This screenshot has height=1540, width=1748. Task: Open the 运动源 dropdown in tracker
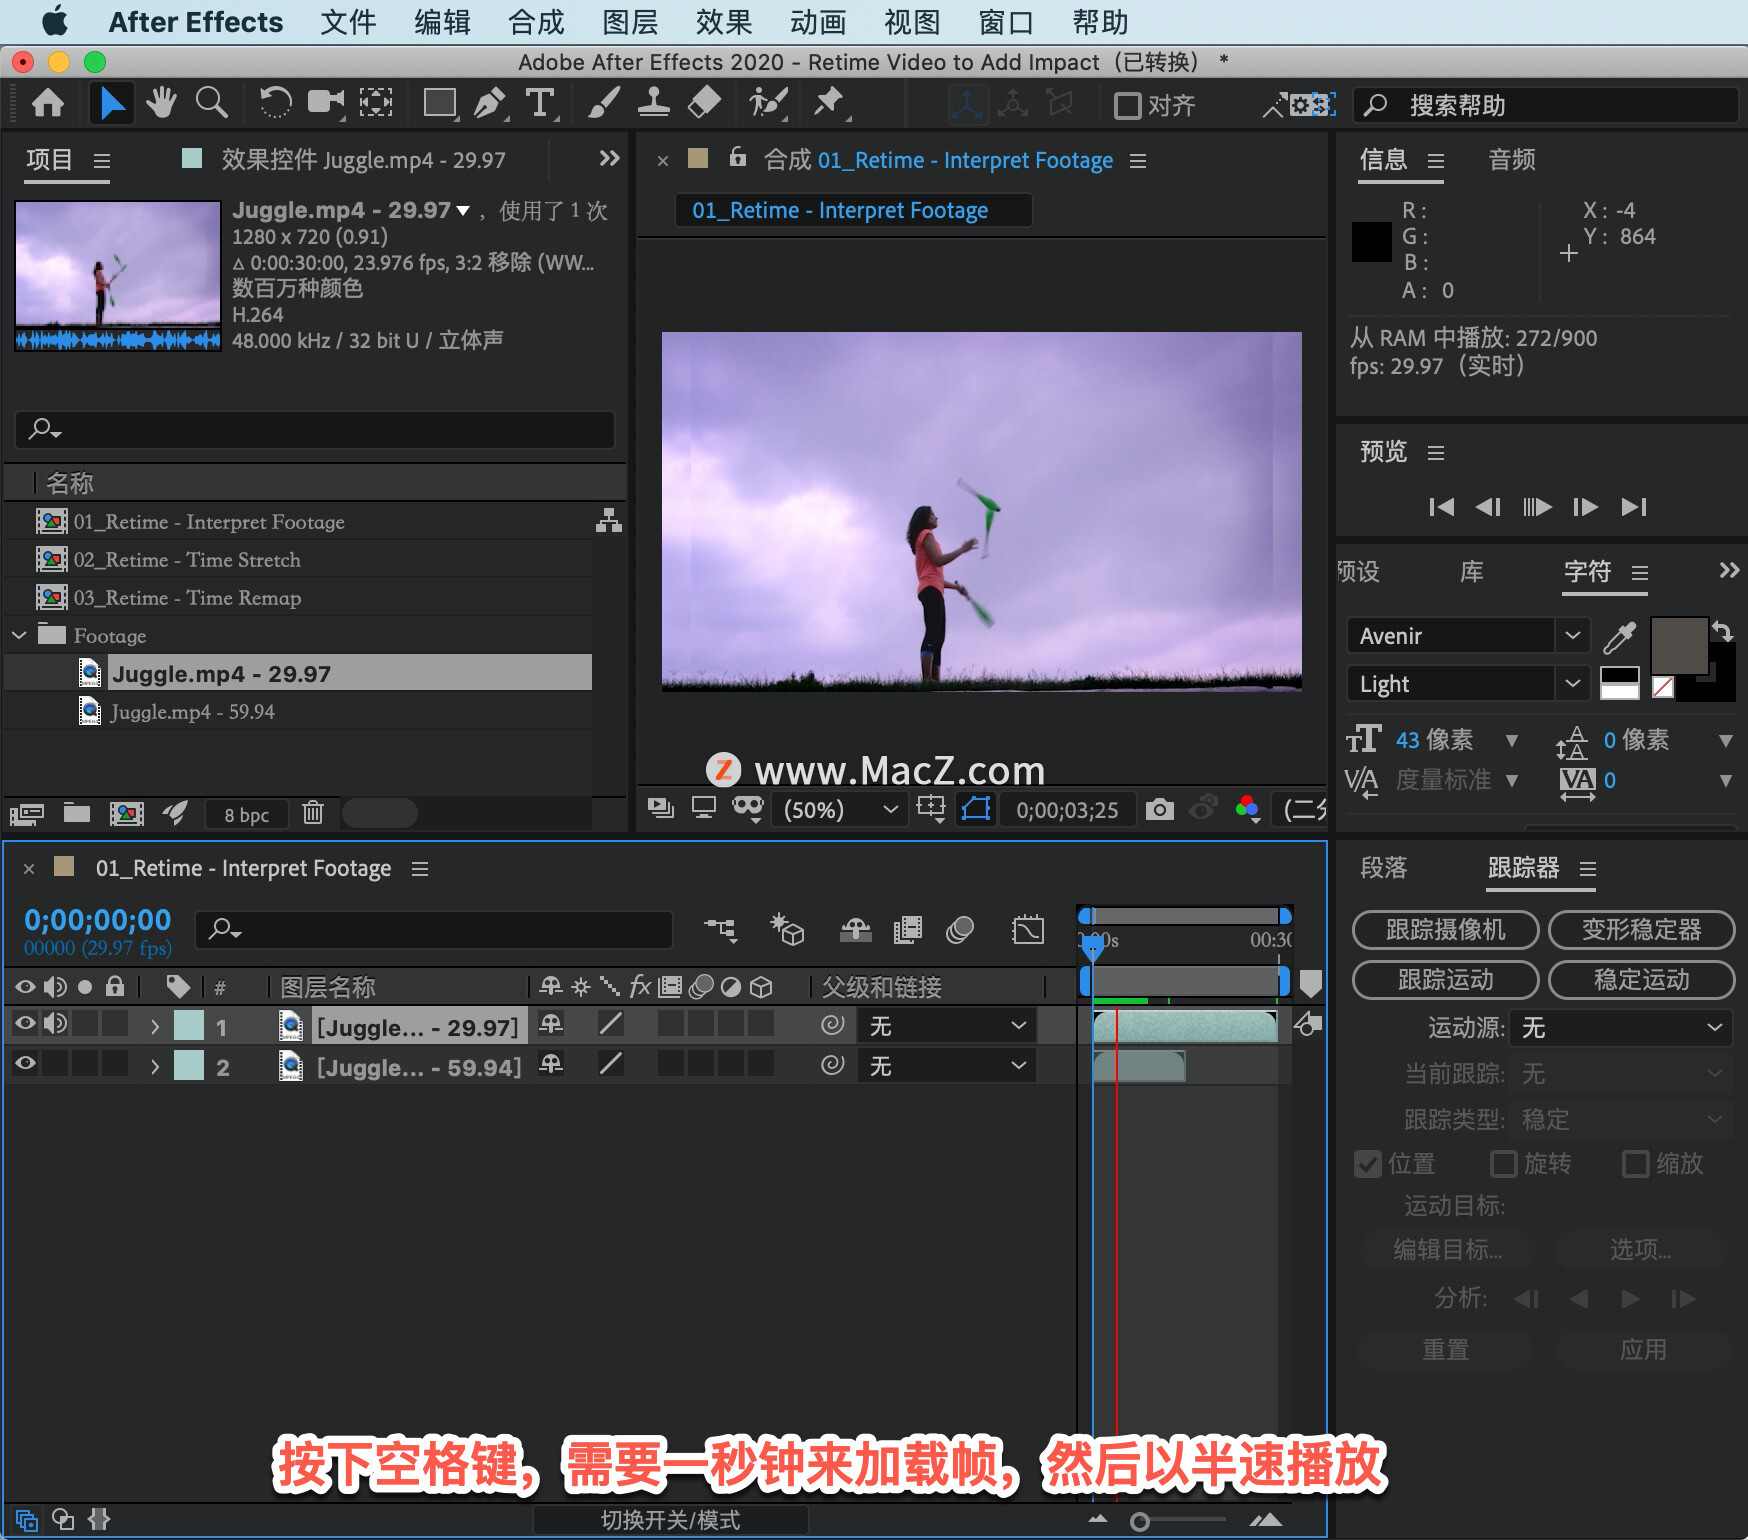[x=1620, y=1027]
